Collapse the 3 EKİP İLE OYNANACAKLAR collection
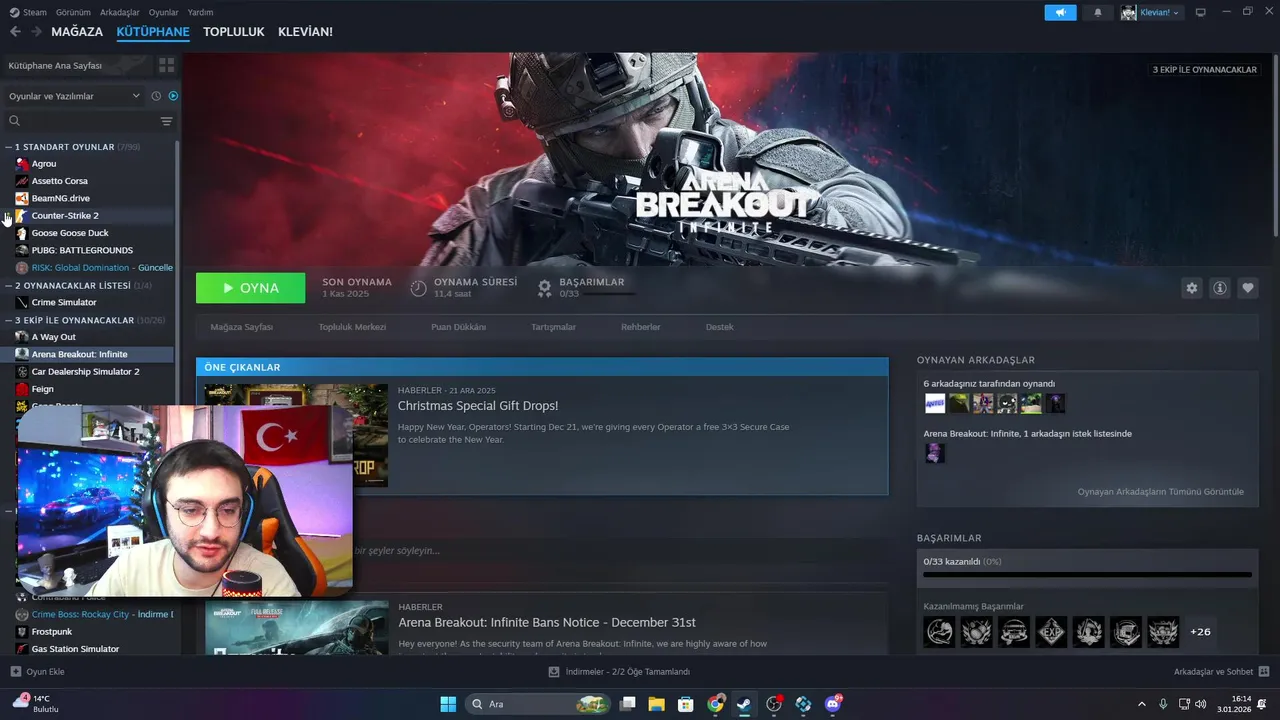Image resolution: width=1280 pixels, height=720 pixels. tap(9, 320)
